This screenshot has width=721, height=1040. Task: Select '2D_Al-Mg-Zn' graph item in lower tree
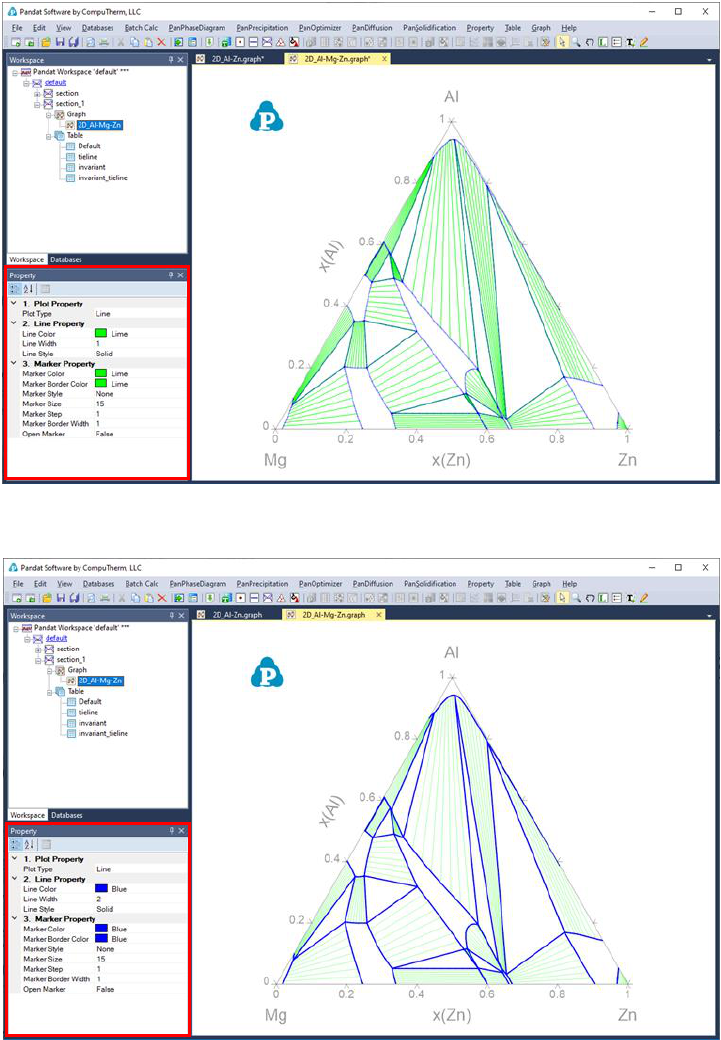99,680
